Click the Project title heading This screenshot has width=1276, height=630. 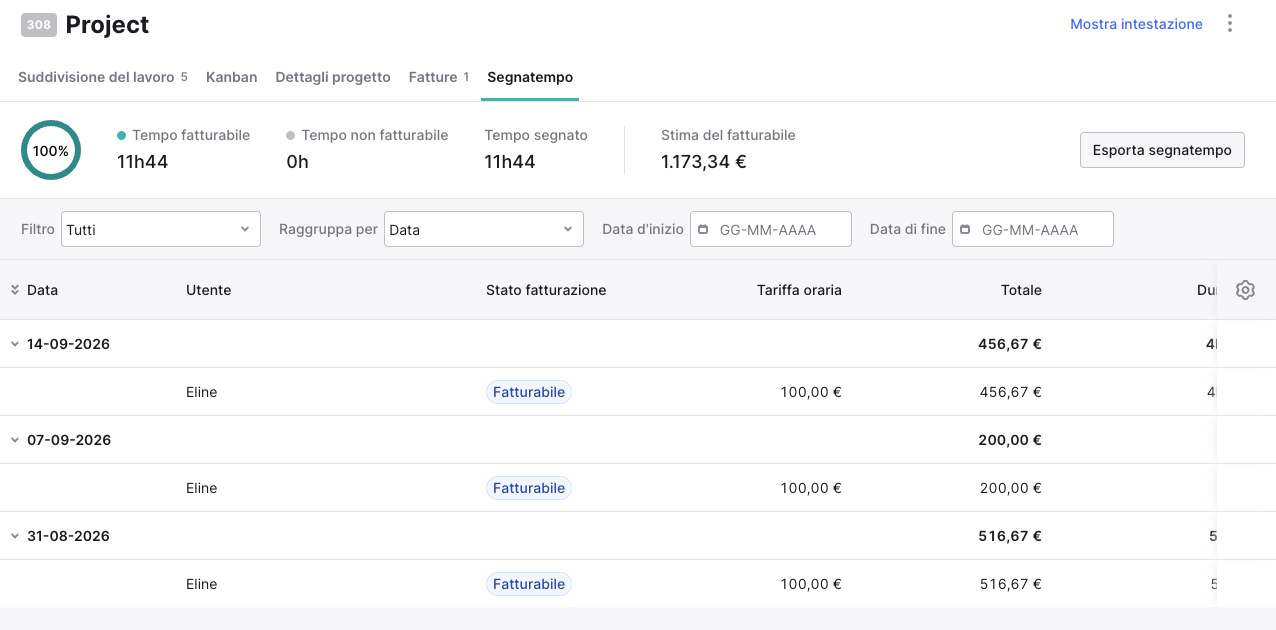point(107,25)
